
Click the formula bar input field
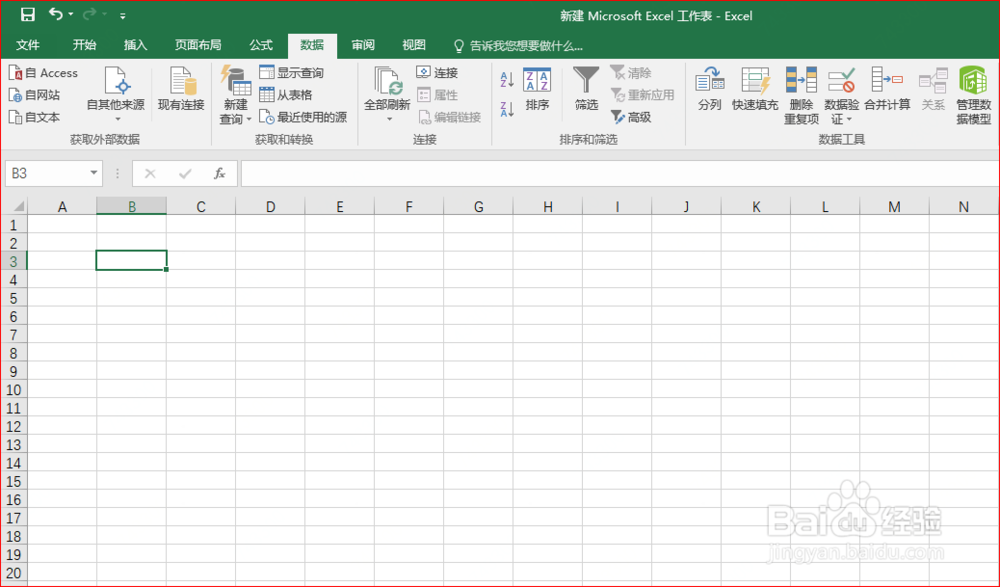619,174
